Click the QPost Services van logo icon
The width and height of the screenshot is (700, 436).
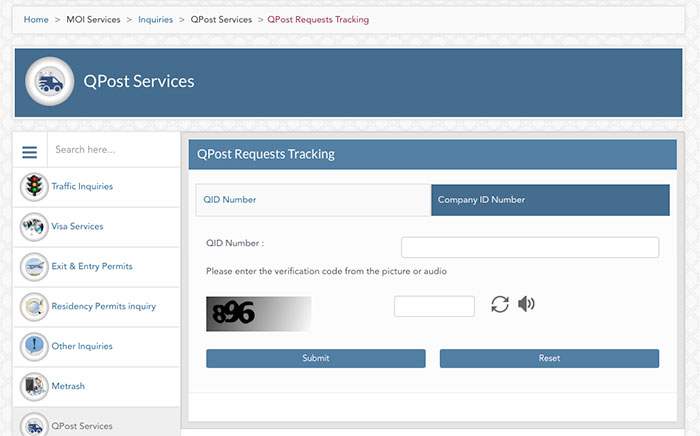pyautogui.click(x=50, y=82)
